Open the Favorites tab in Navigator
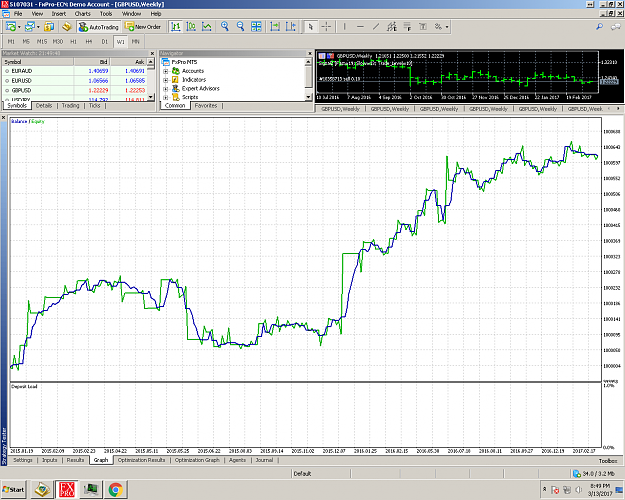625x500 pixels. click(206, 106)
